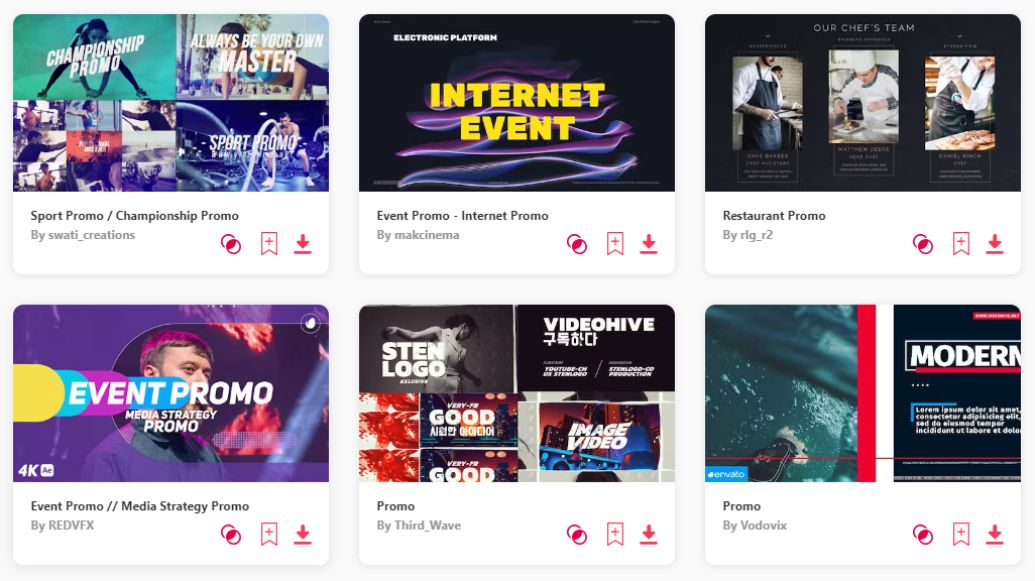Bookmark the Promo by Vodovix
The width and height of the screenshot is (1035, 581).
961,534
